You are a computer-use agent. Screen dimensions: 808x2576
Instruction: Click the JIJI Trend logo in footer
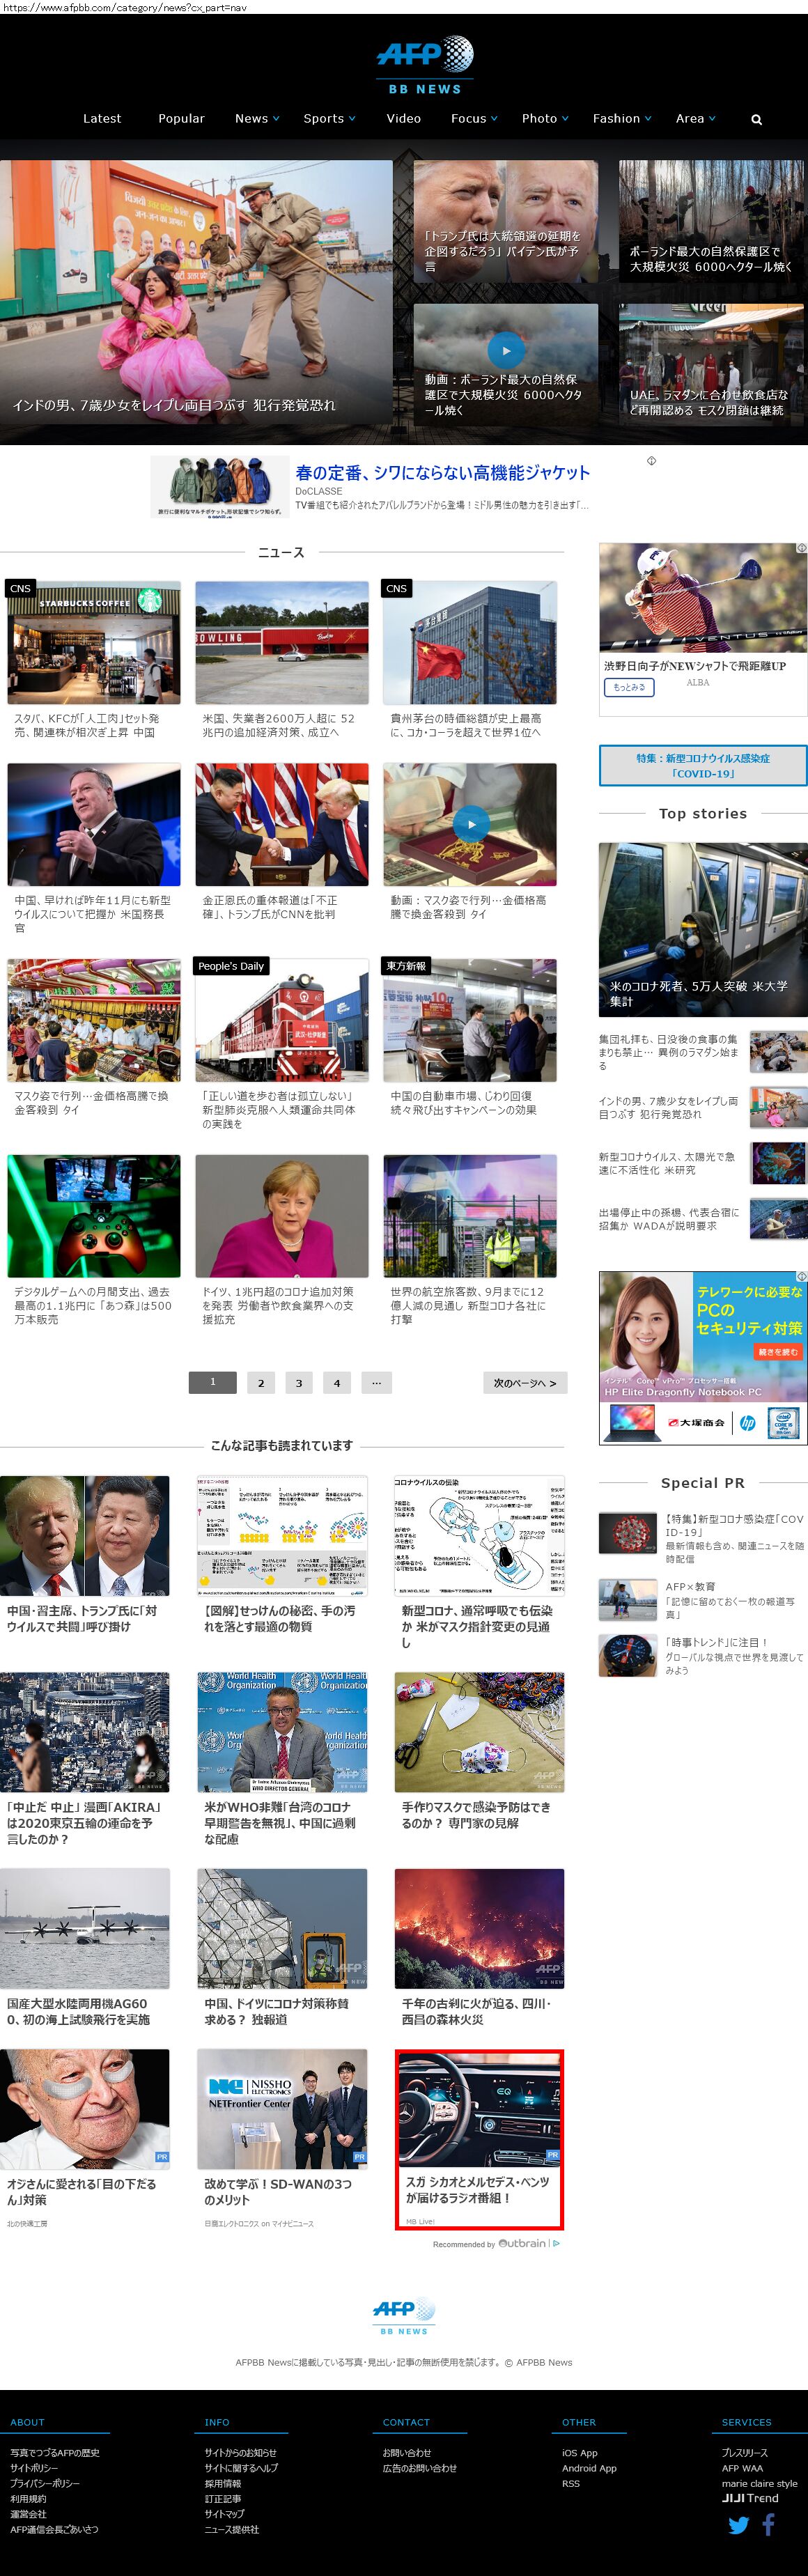(750, 2497)
